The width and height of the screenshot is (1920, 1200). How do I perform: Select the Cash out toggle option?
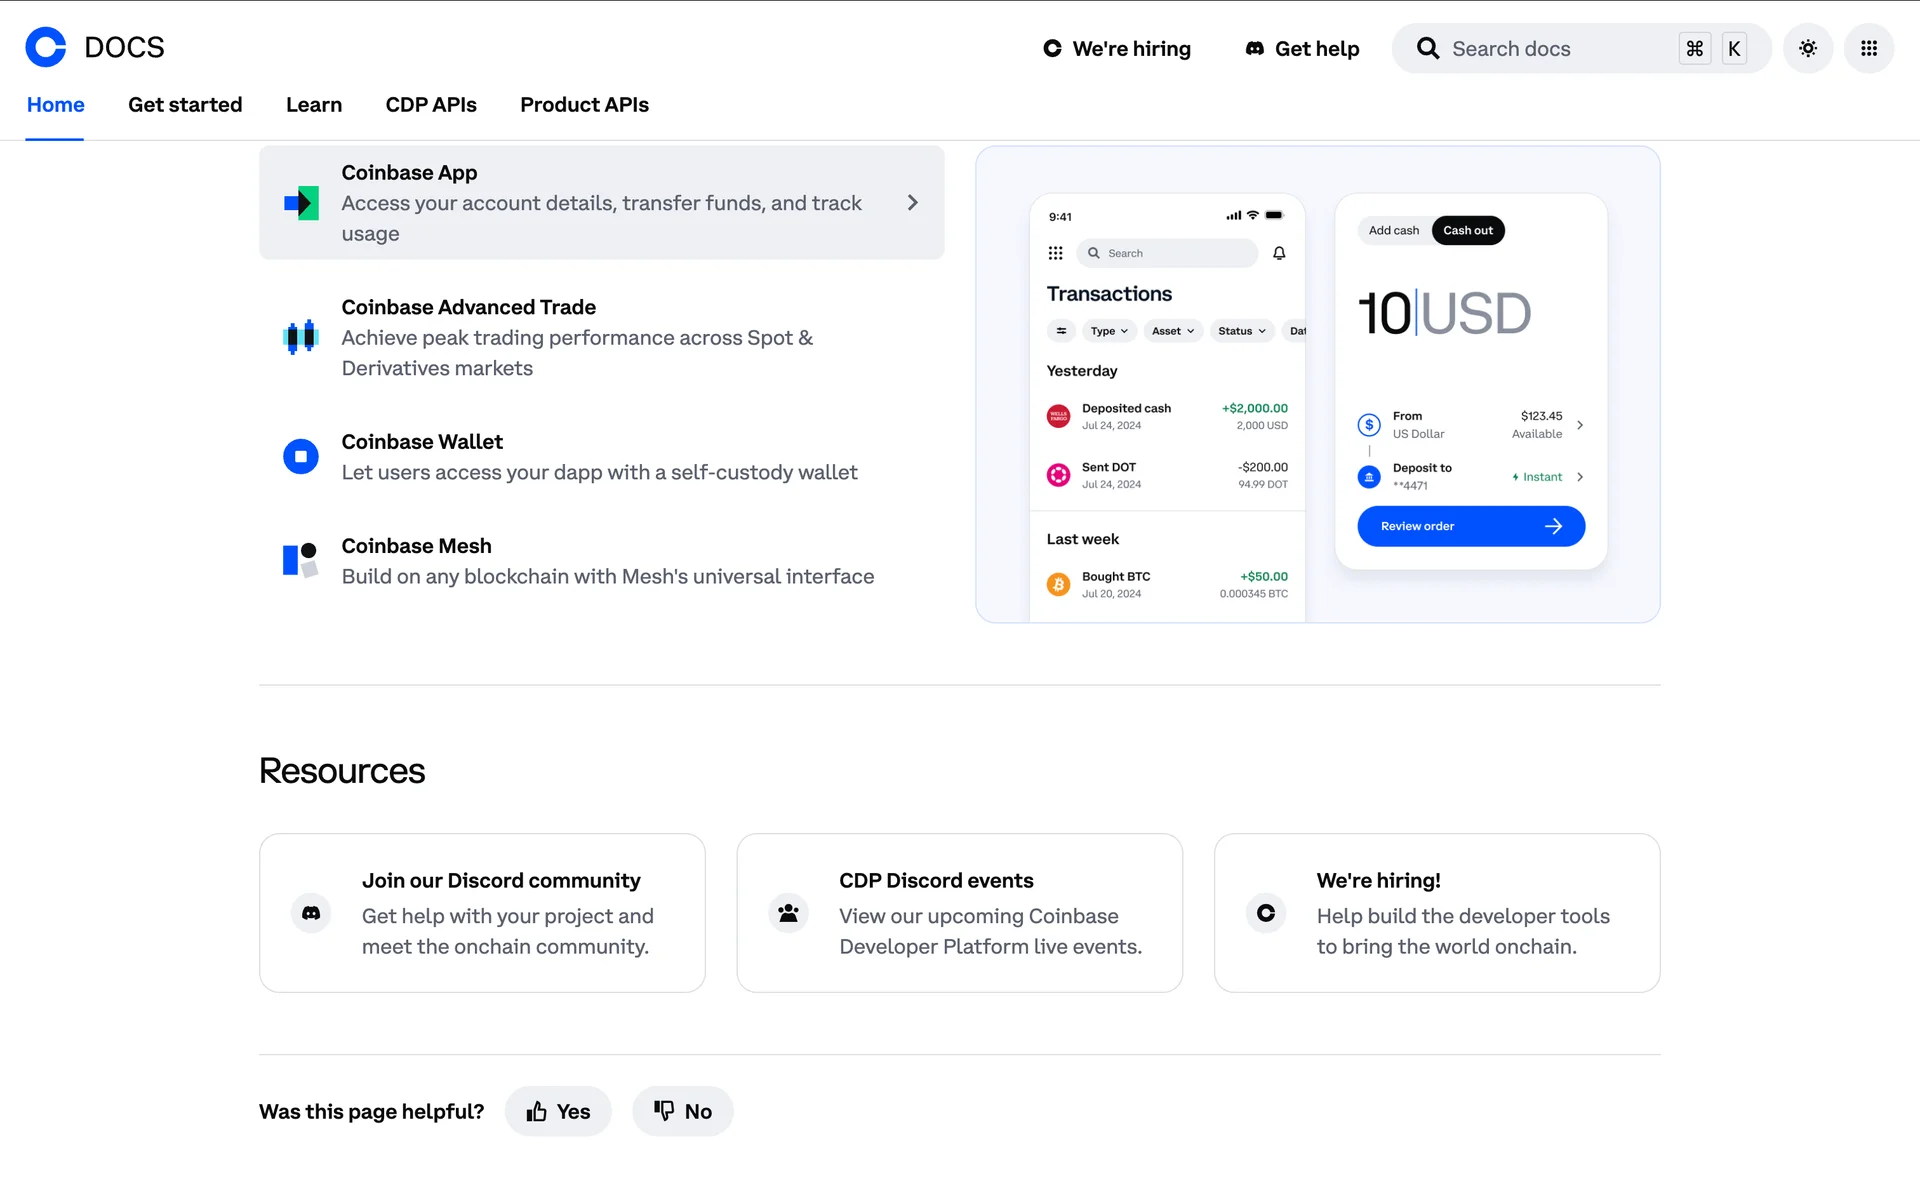(x=1467, y=230)
